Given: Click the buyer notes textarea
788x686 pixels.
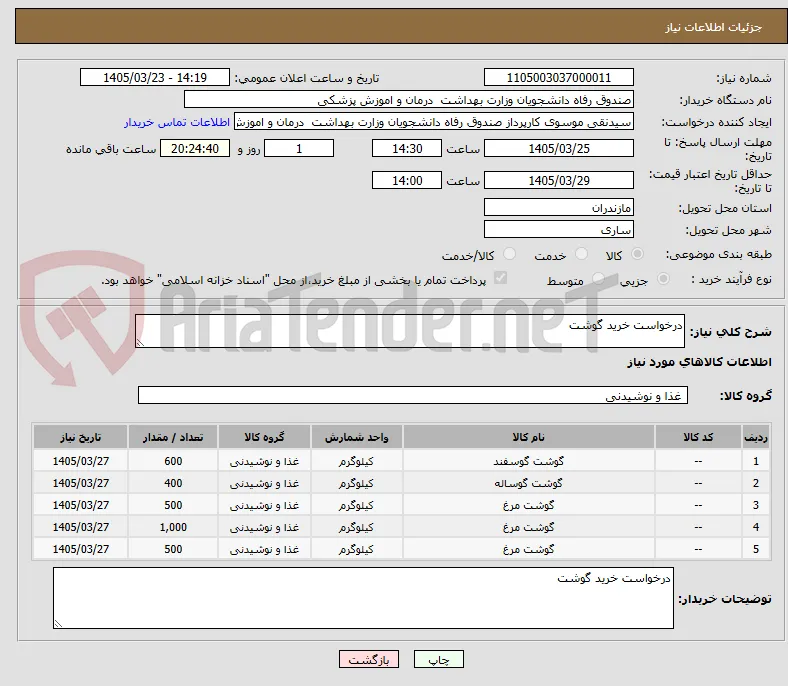Looking at the screenshot, I should (363, 598).
